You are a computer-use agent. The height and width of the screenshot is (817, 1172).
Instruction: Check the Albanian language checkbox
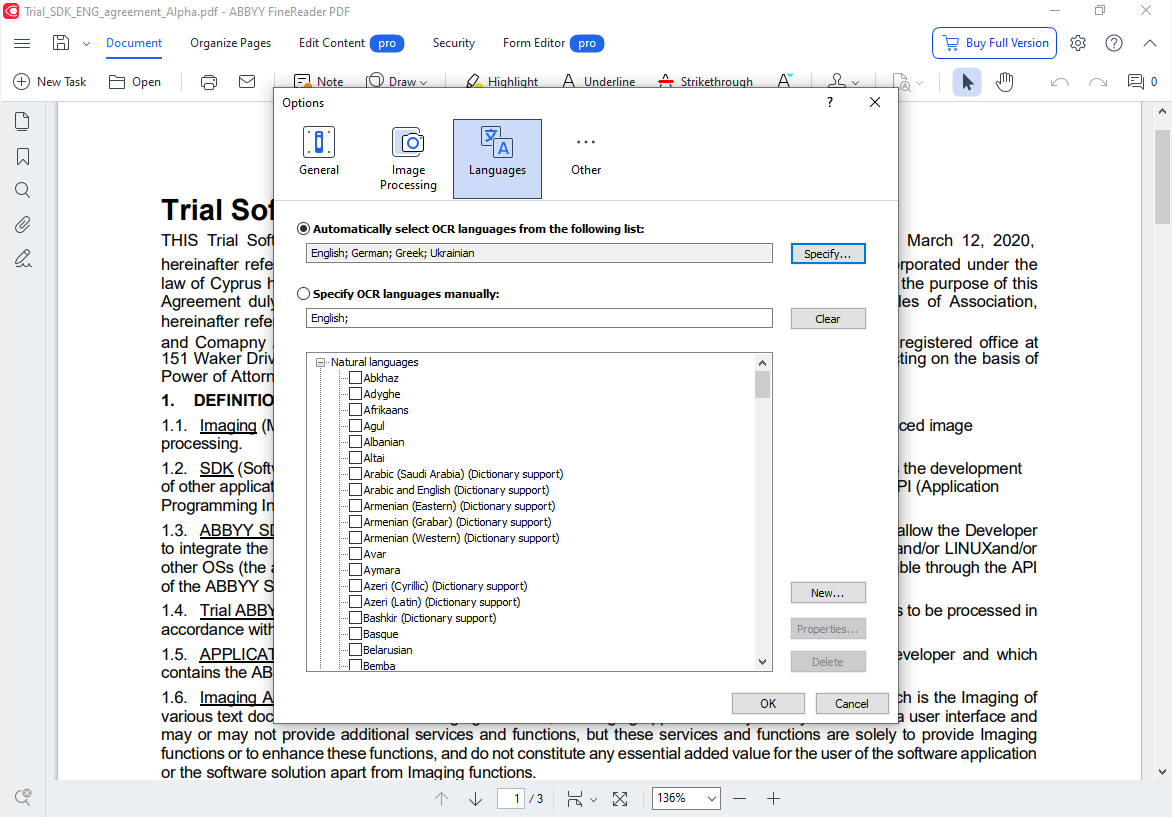coord(356,442)
